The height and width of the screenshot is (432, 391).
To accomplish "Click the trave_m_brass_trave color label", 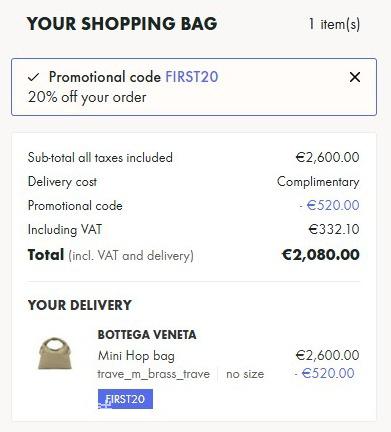I will pyautogui.click(x=154, y=374).
